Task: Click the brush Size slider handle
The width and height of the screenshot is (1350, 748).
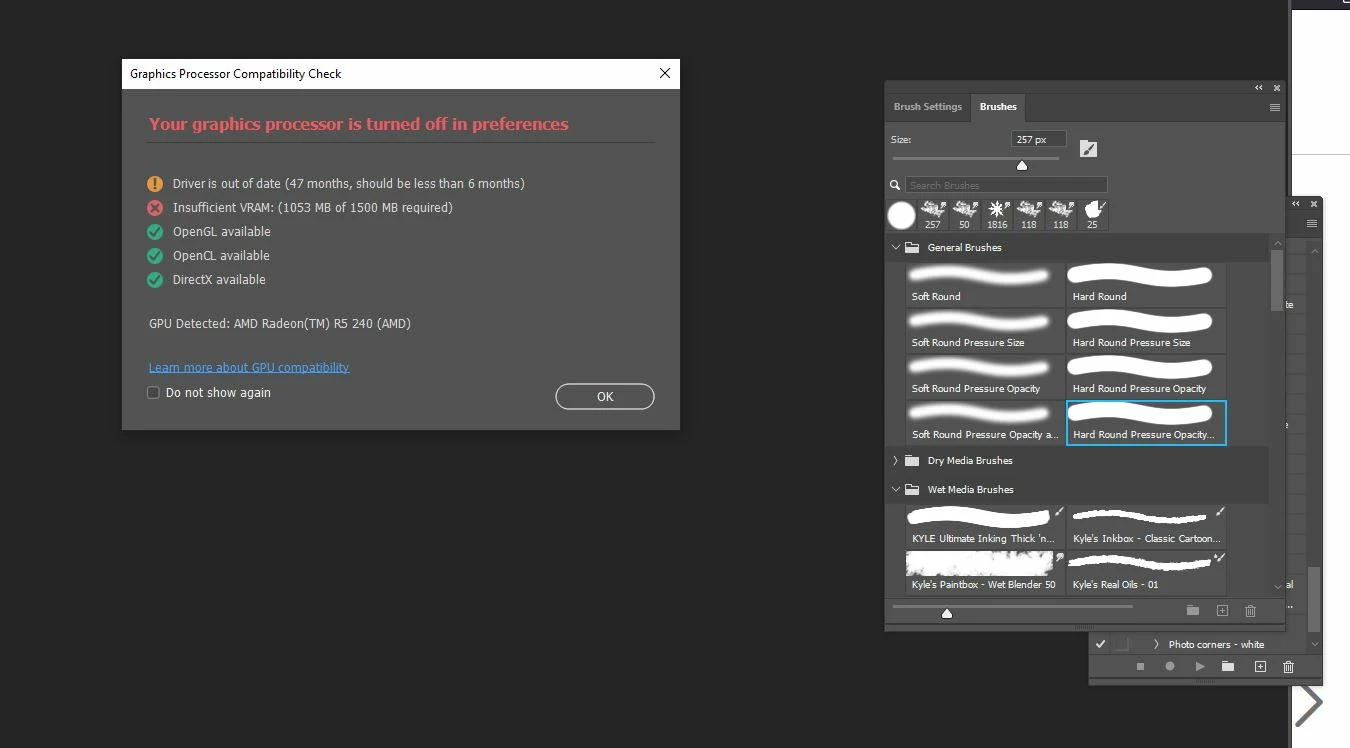Action: (1022, 165)
